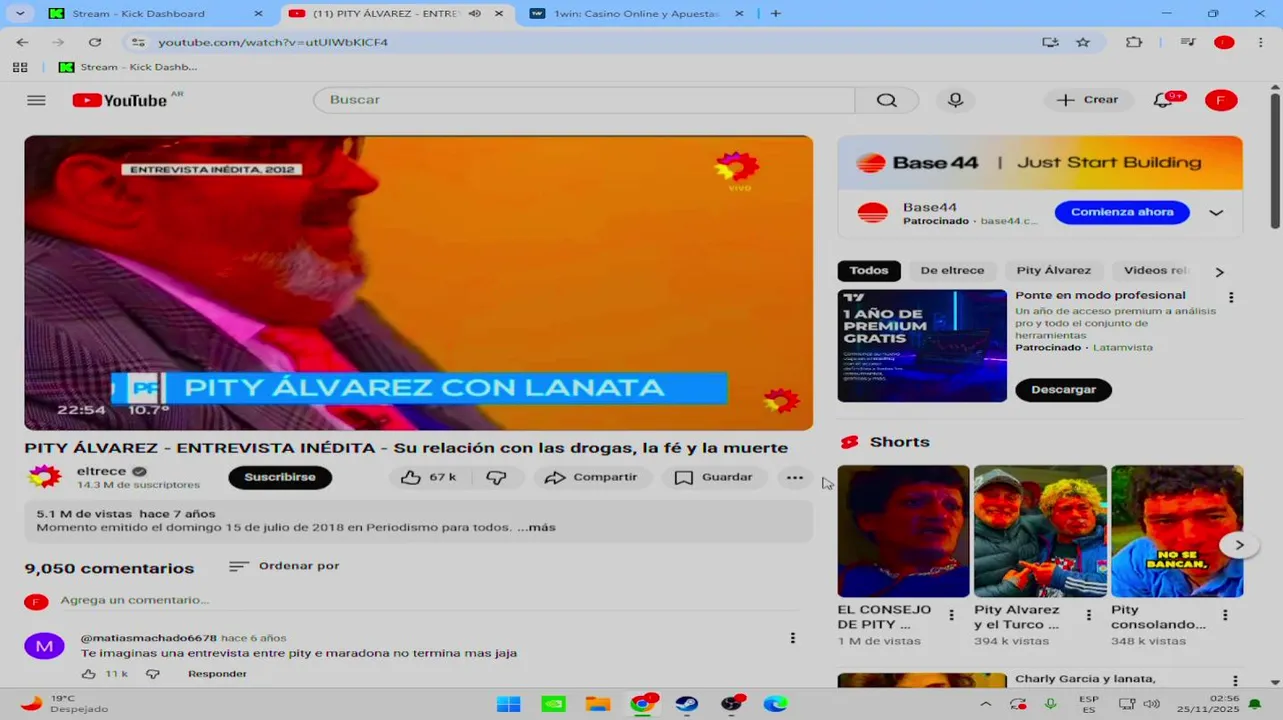
Task: Switch to the Stream - Kick Dashboard tab
Action: [155, 14]
